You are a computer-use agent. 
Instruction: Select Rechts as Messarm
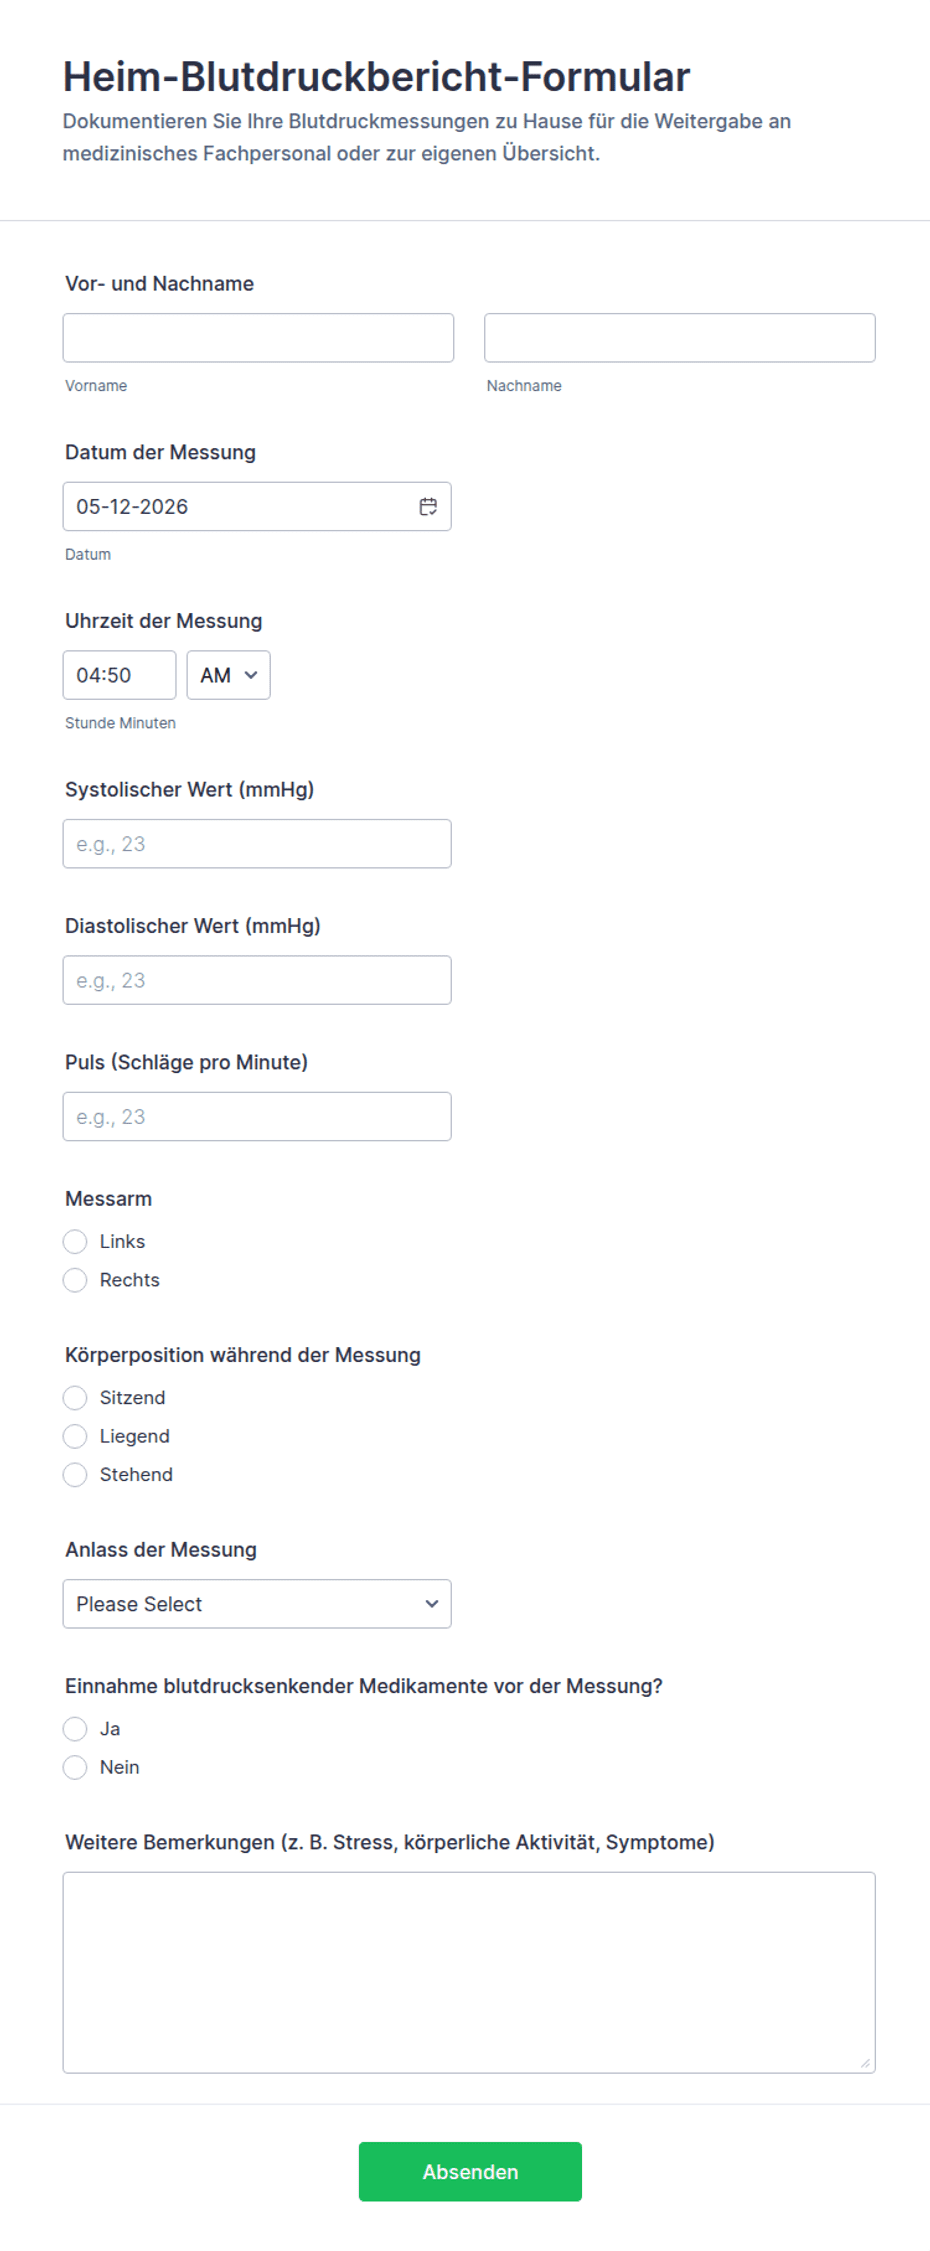pyautogui.click(x=75, y=1280)
